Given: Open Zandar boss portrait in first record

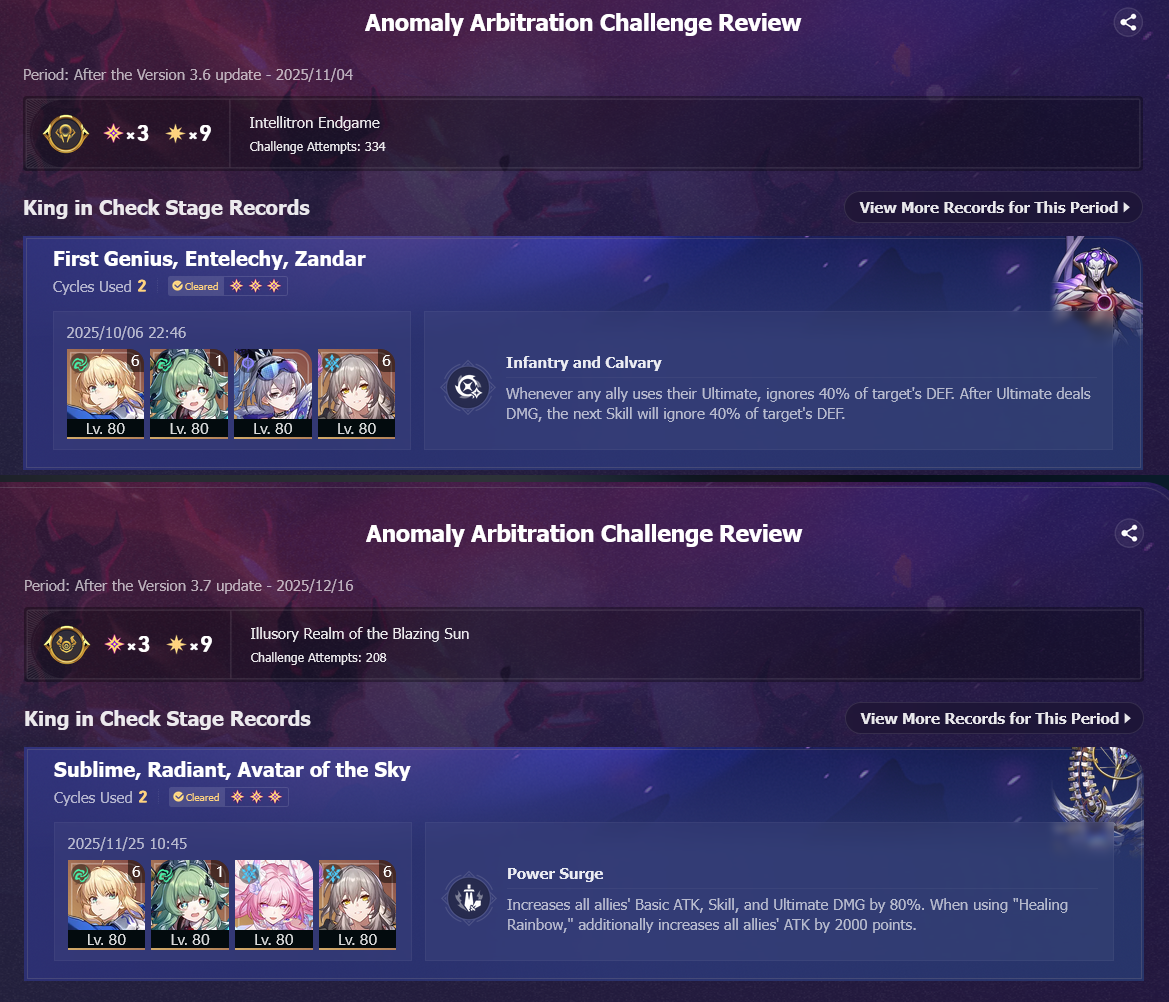Looking at the screenshot, I should 1095,282.
